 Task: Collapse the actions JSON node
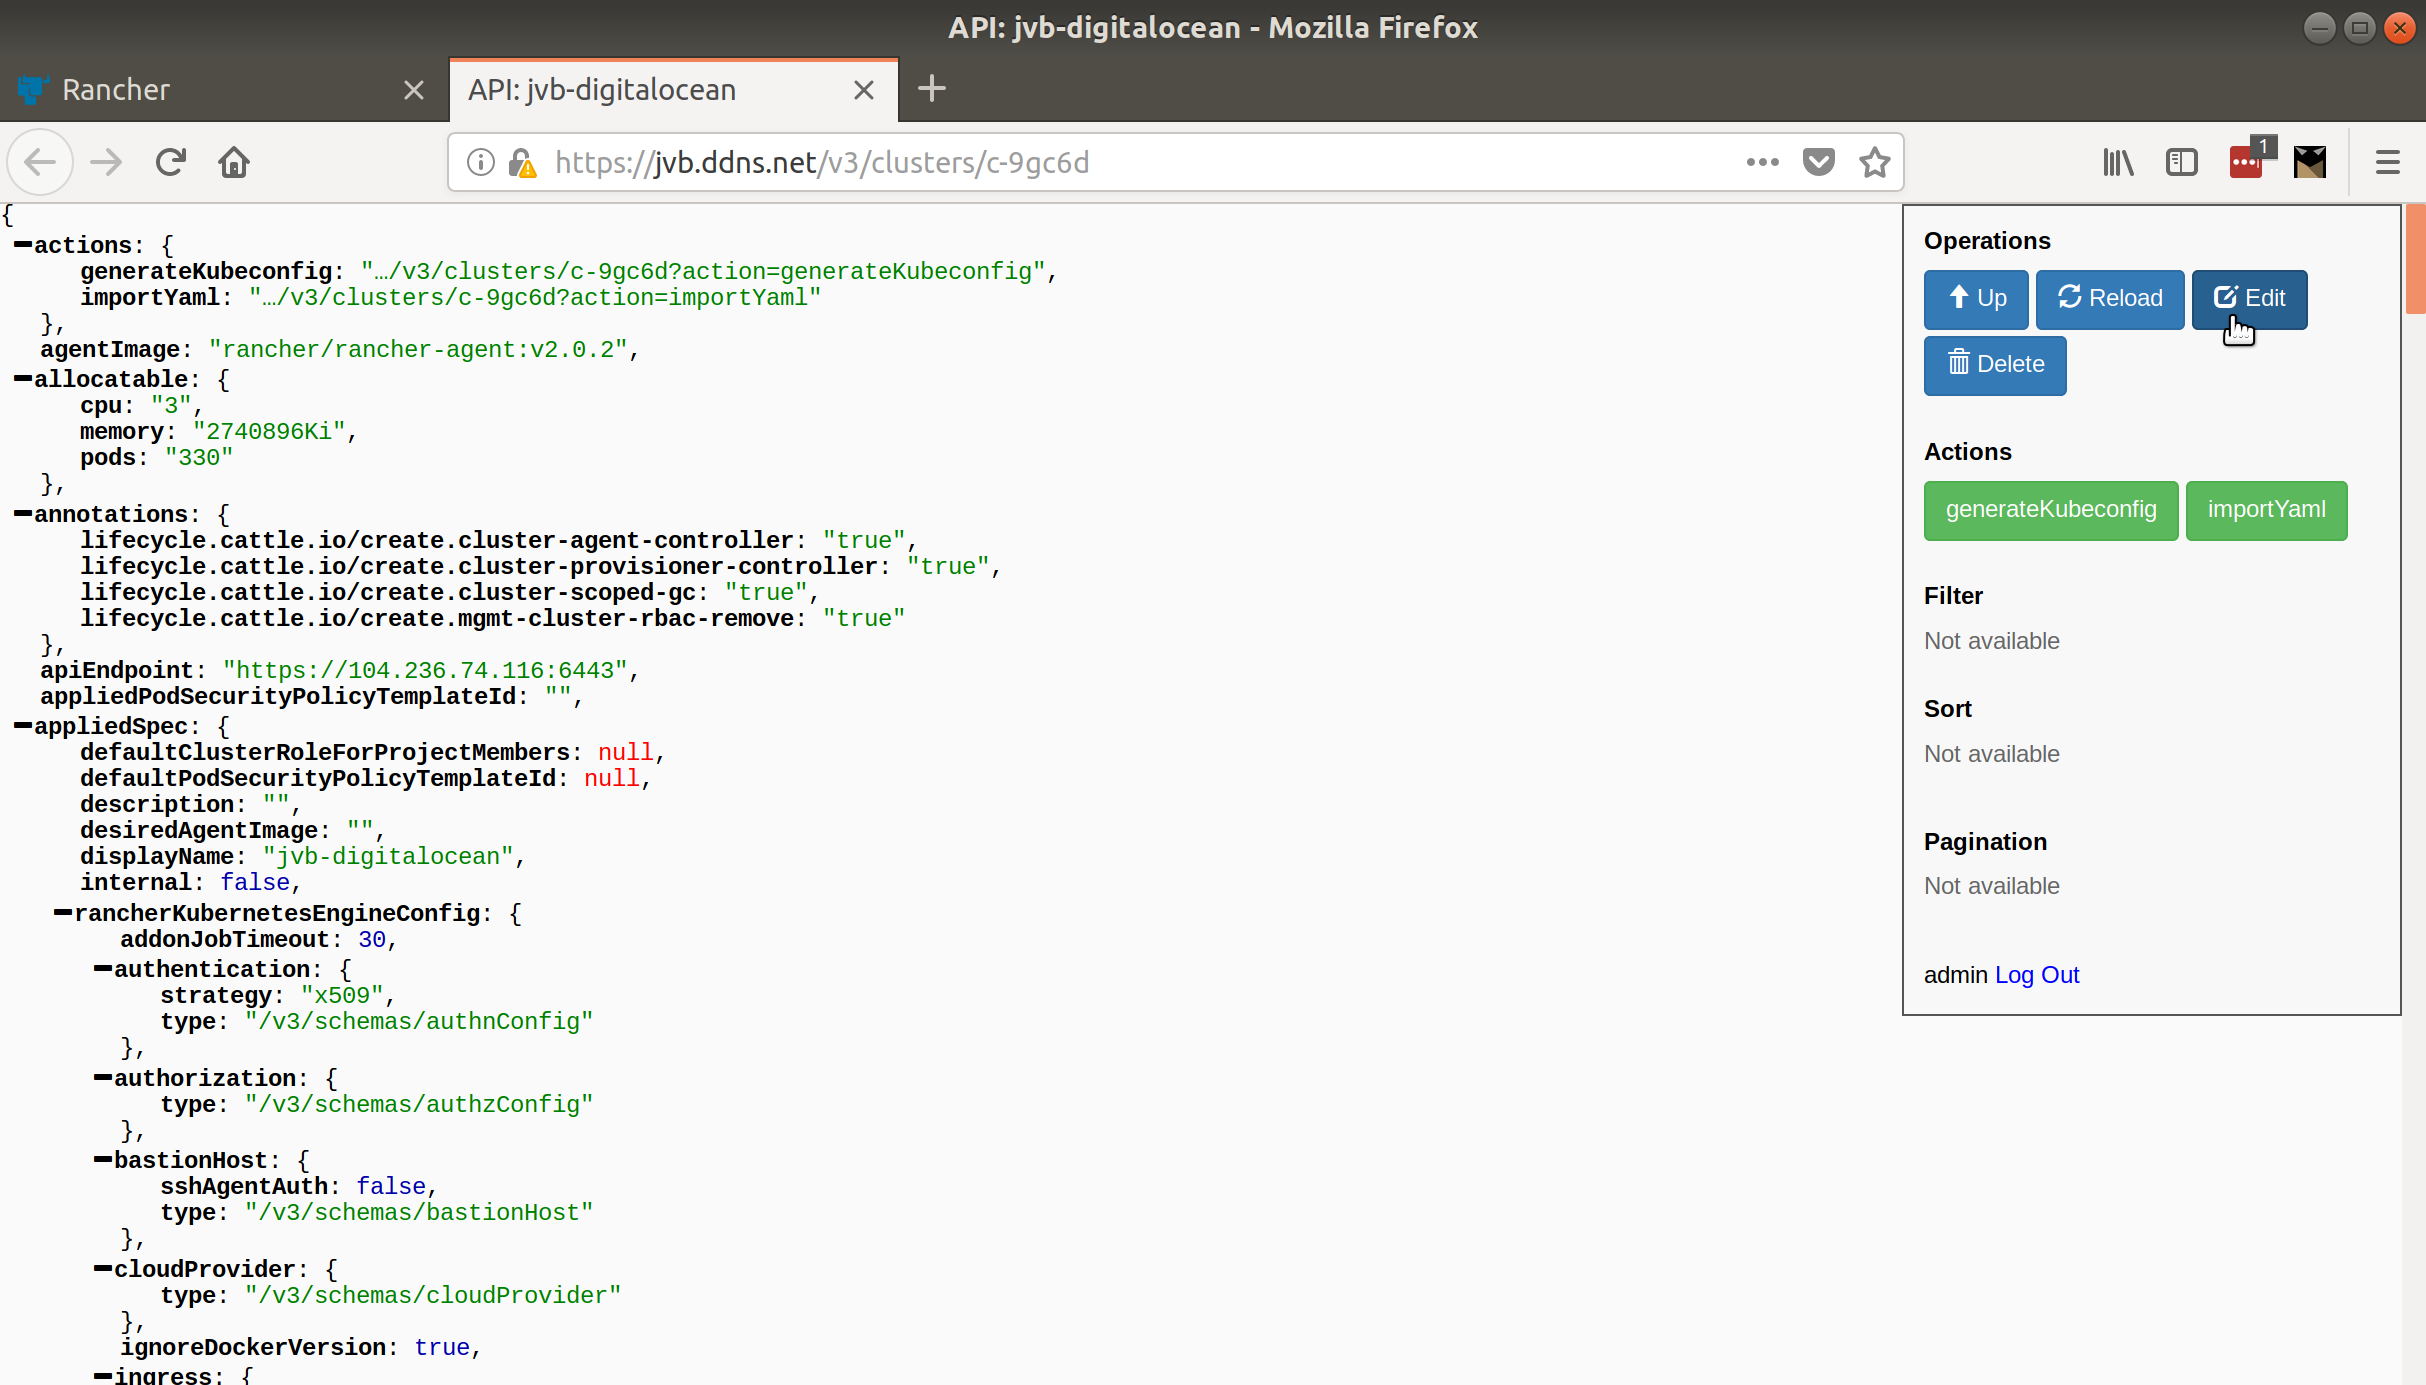(23, 245)
